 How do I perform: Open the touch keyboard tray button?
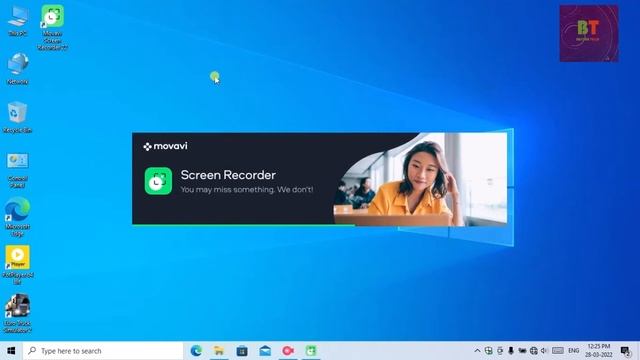558,351
